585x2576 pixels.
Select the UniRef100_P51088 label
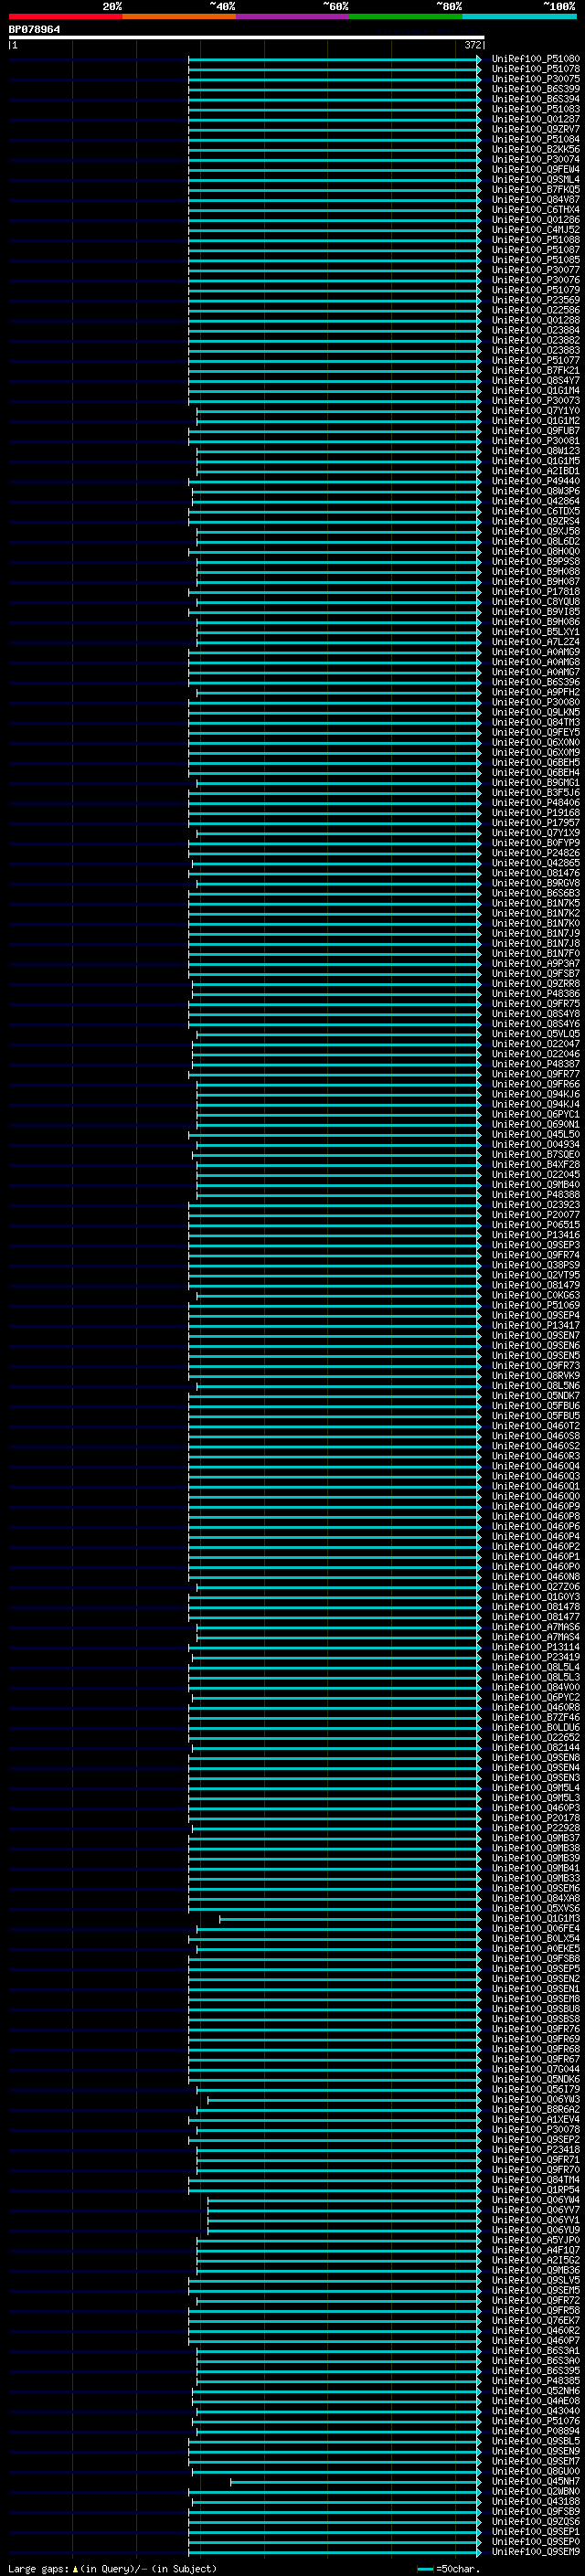point(536,240)
